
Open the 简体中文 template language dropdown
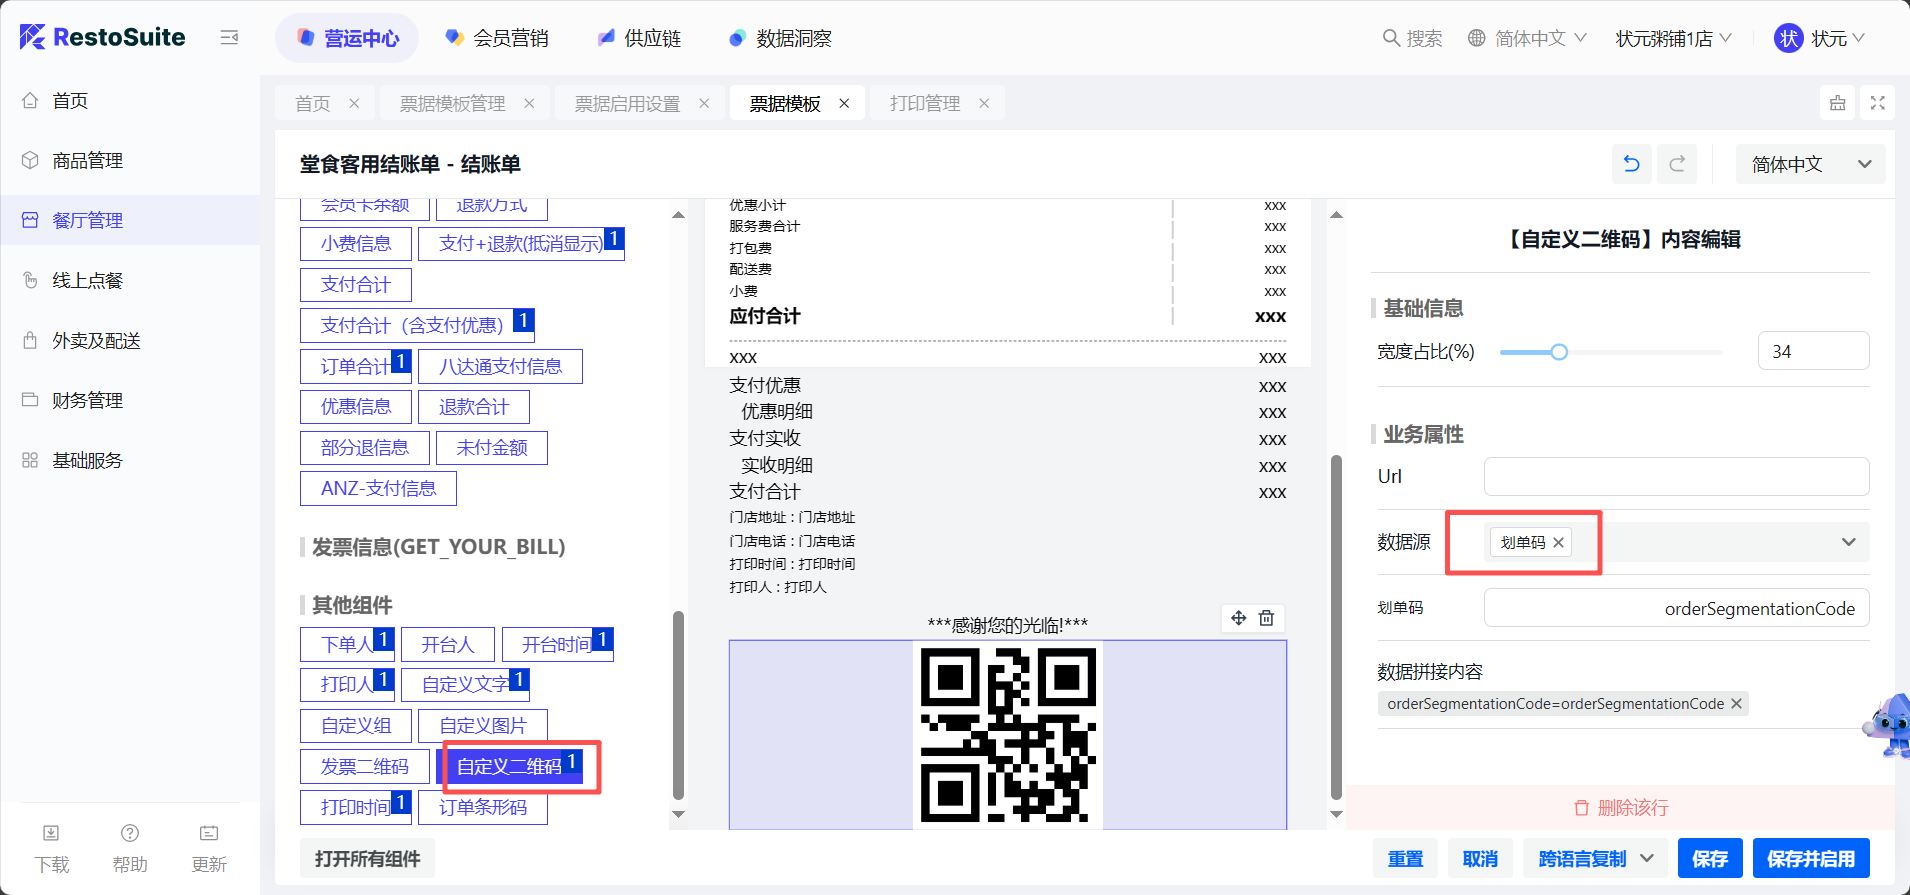tap(1810, 164)
